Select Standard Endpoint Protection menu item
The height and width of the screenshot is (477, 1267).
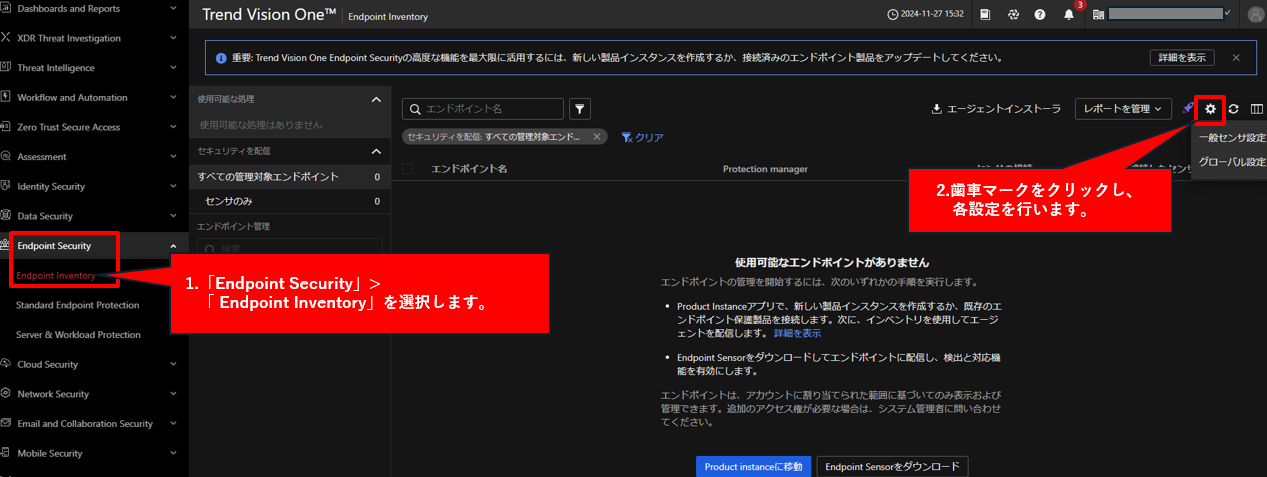click(x=78, y=305)
